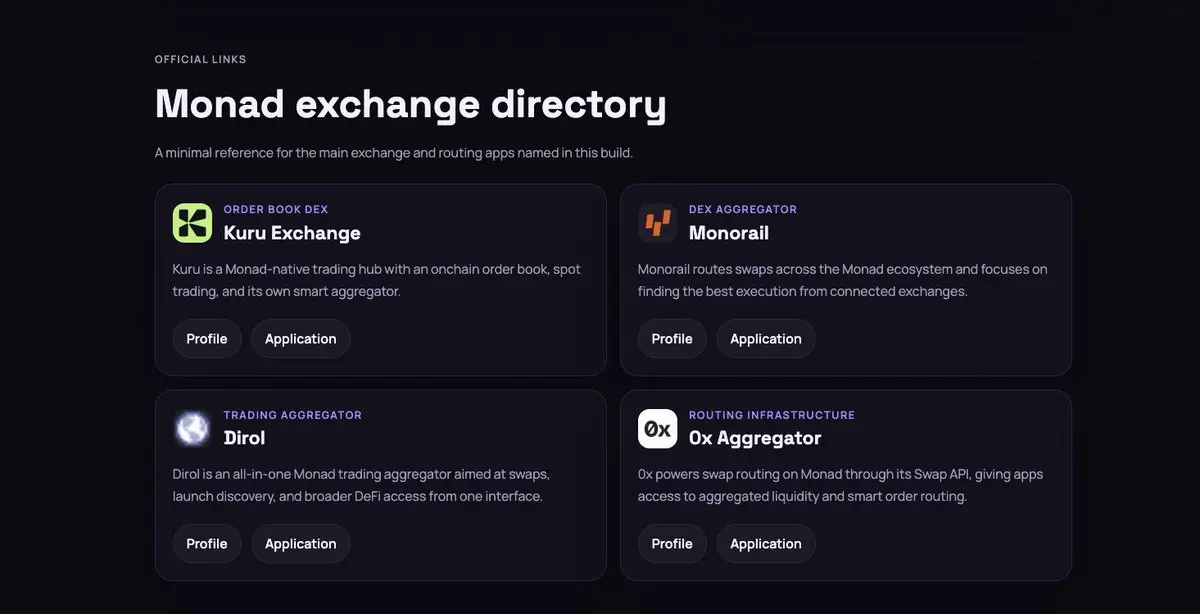This screenshot has height=614, width=1200.
Task: Launch the Kuru Exchange Application button
Action: (x=300, y=339)
